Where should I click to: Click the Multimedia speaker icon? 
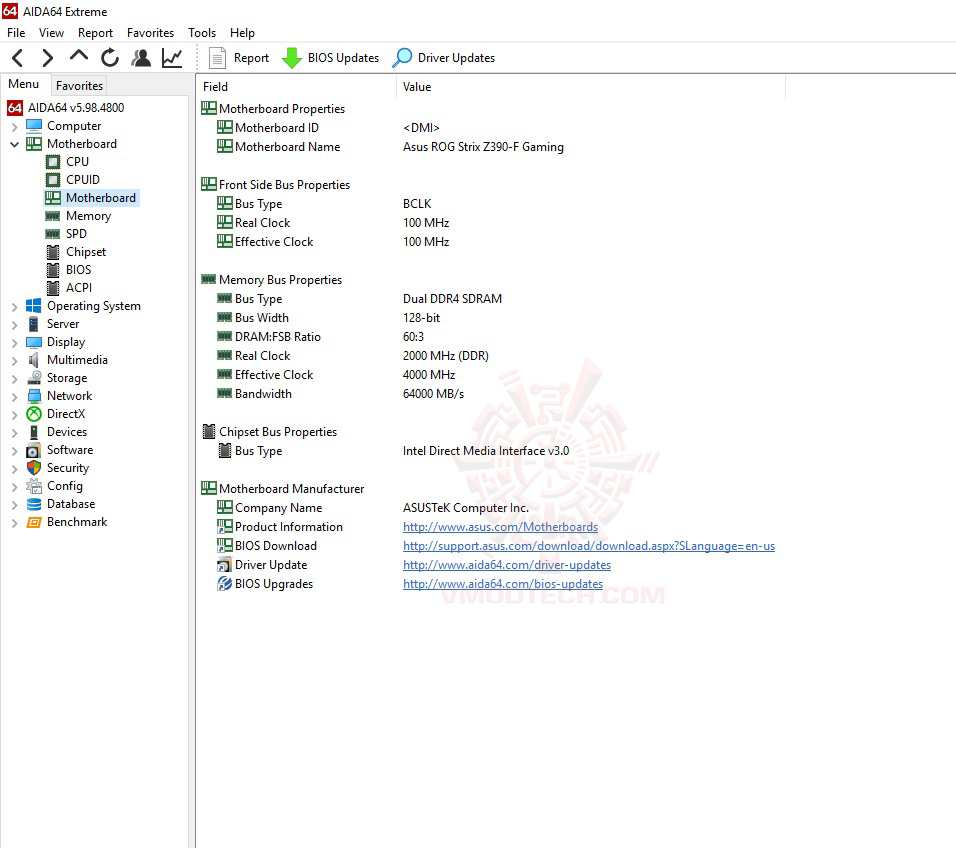pos(34,360)
